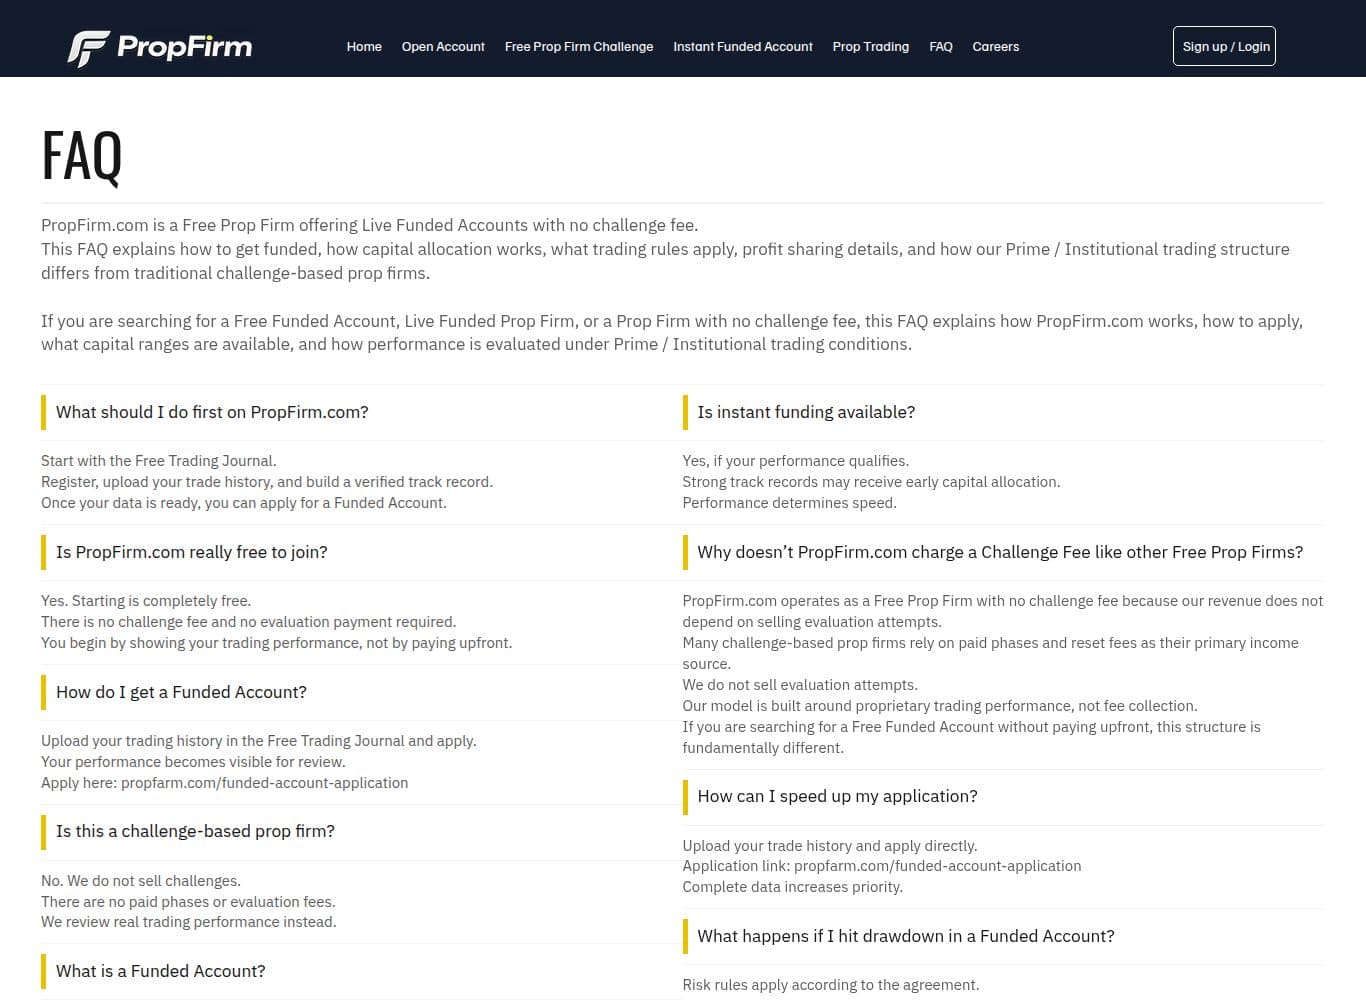Click 'No. We do not sell challenges.' text

coord(141,881)
